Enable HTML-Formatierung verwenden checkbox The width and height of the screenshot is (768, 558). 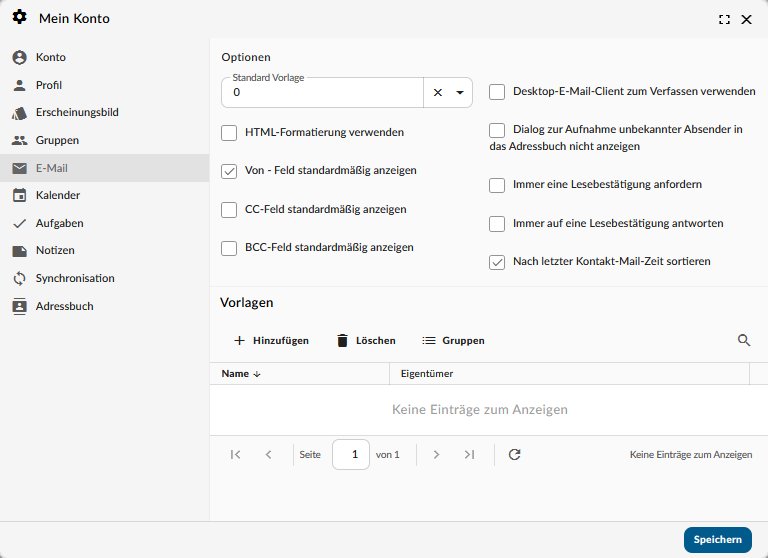point(229,132)
